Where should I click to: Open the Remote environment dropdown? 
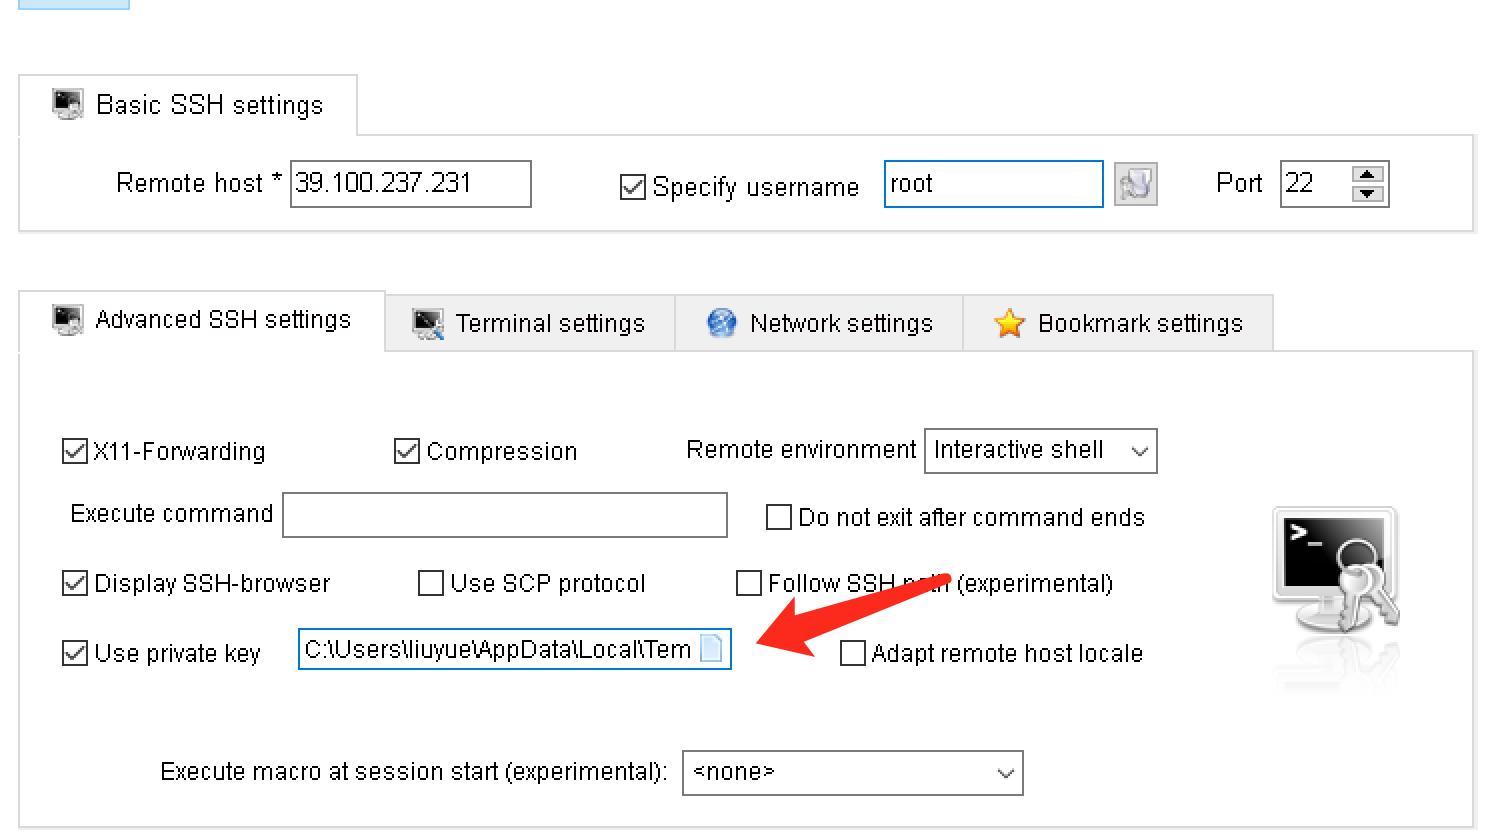coord(1041,451)
